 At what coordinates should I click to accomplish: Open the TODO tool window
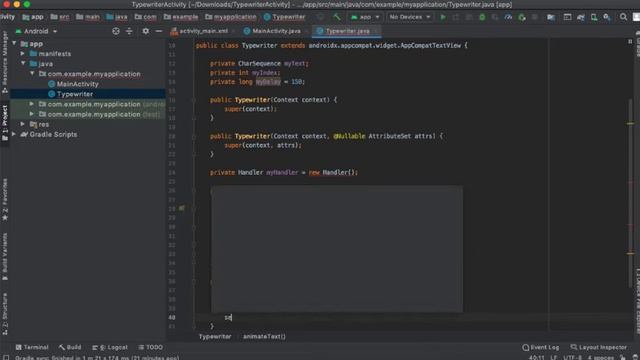click(151, 347)
